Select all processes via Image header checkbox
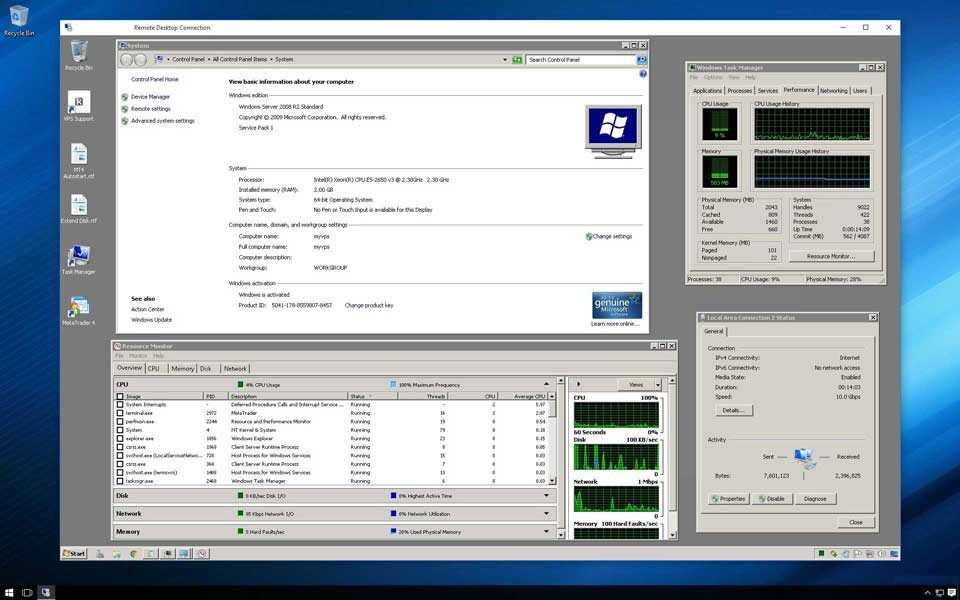The height and width of the screenshot is (600, 960). click(x=120, y=396)
